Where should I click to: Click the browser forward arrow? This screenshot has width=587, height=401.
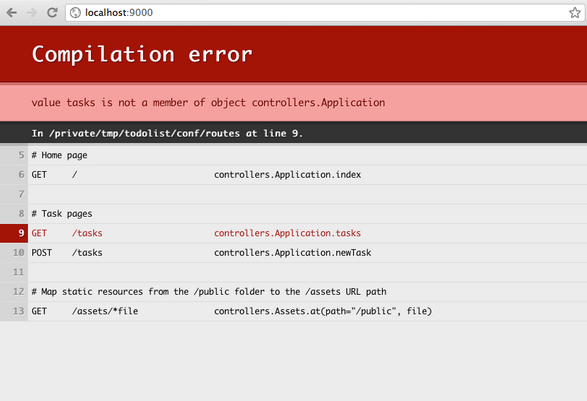tap(32, 13)
